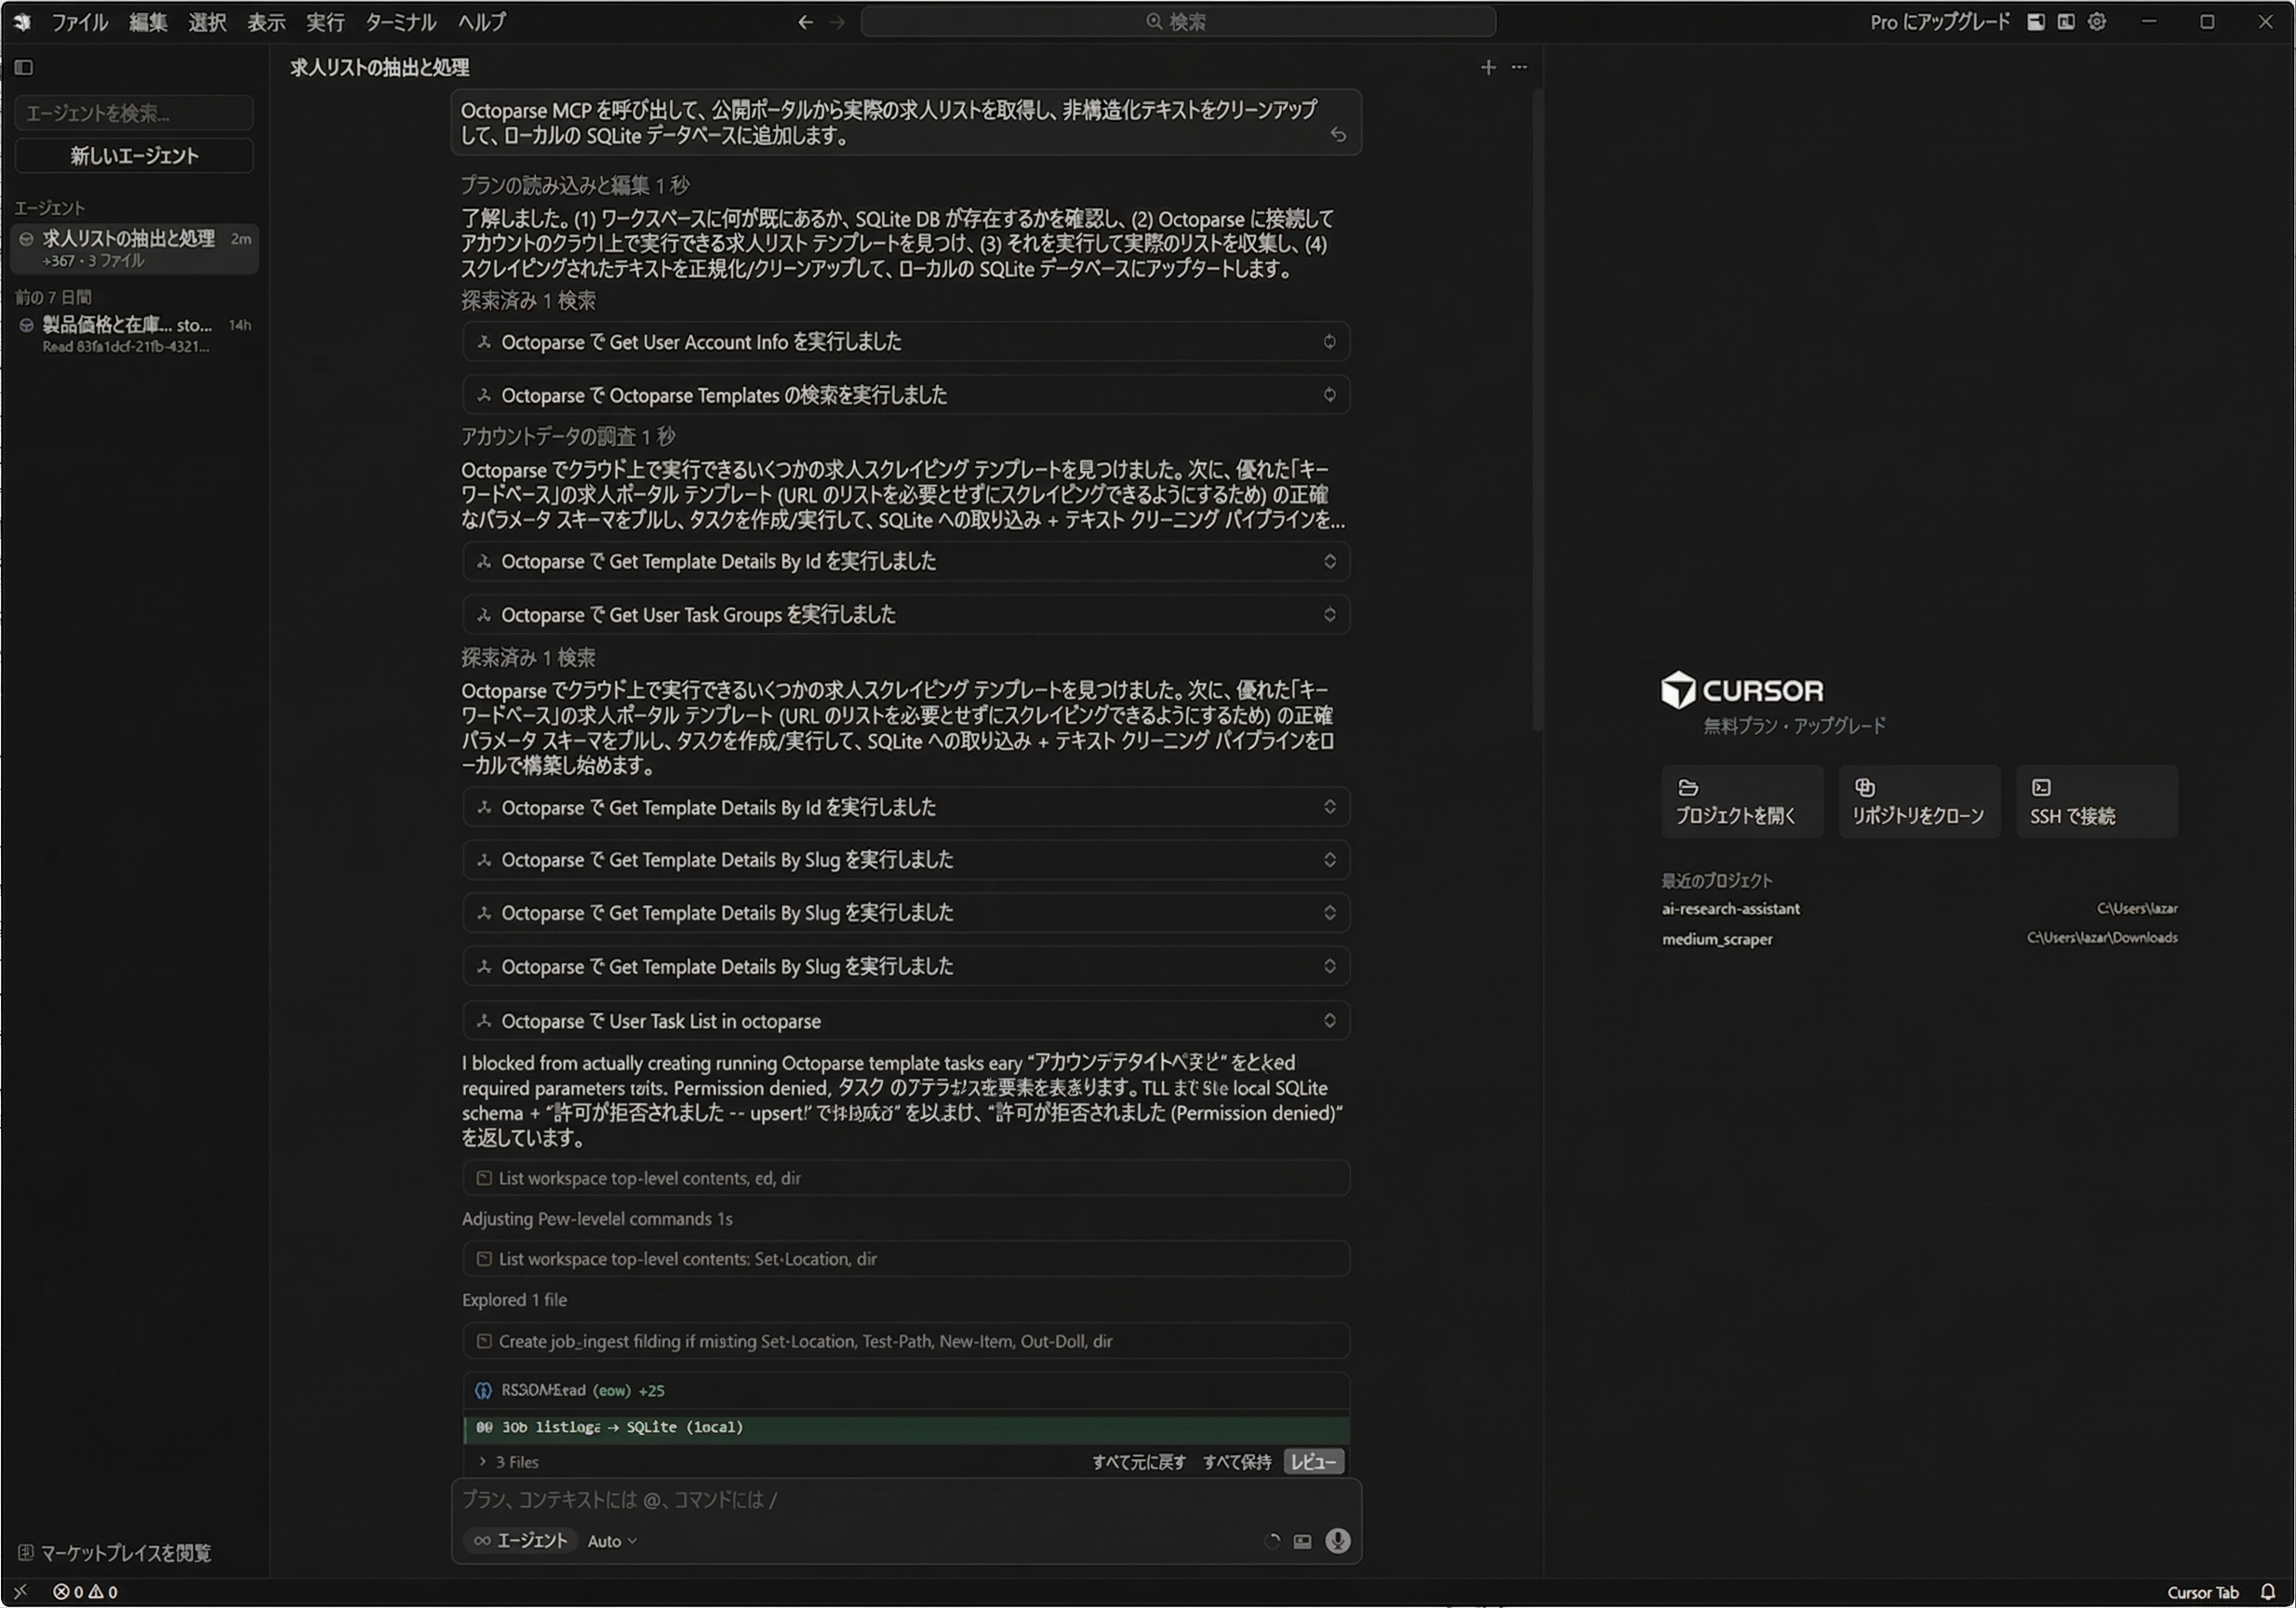Focus the エージェントを検索 search field
This screenshot has width=2296, height=1608.
134,113
